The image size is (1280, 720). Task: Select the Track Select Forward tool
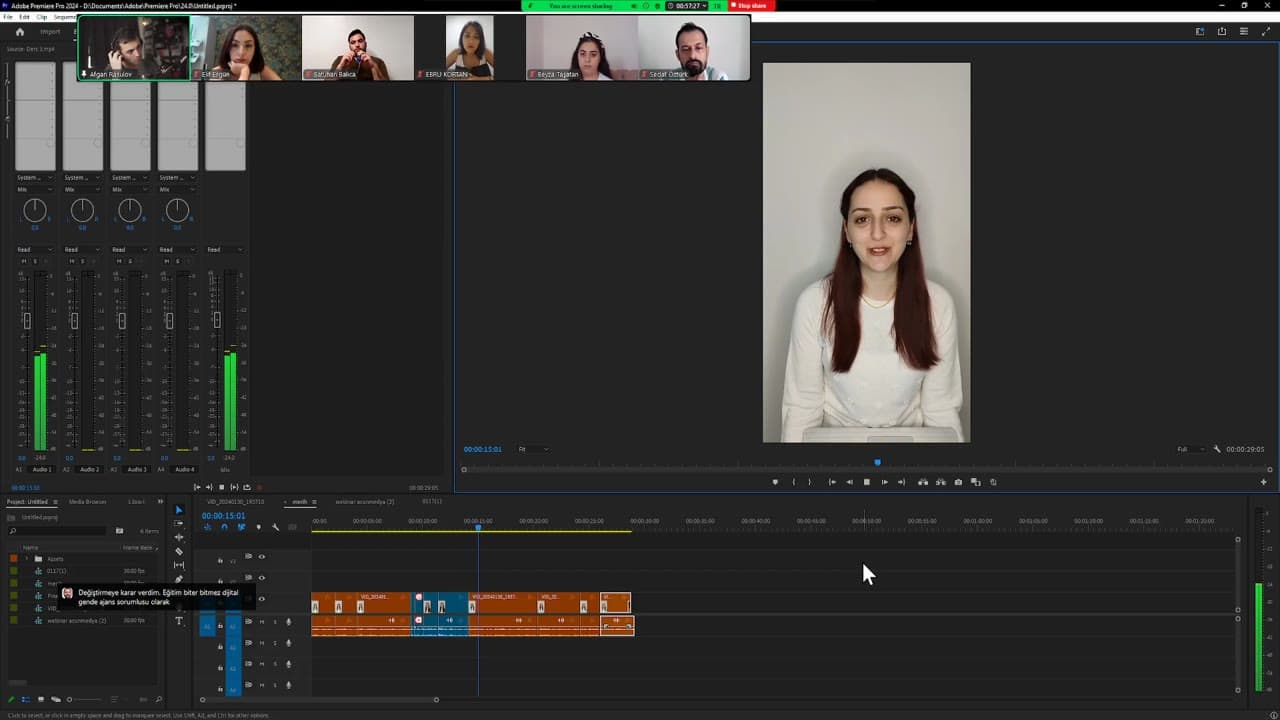pyautogui.click(x=179, y=523)
